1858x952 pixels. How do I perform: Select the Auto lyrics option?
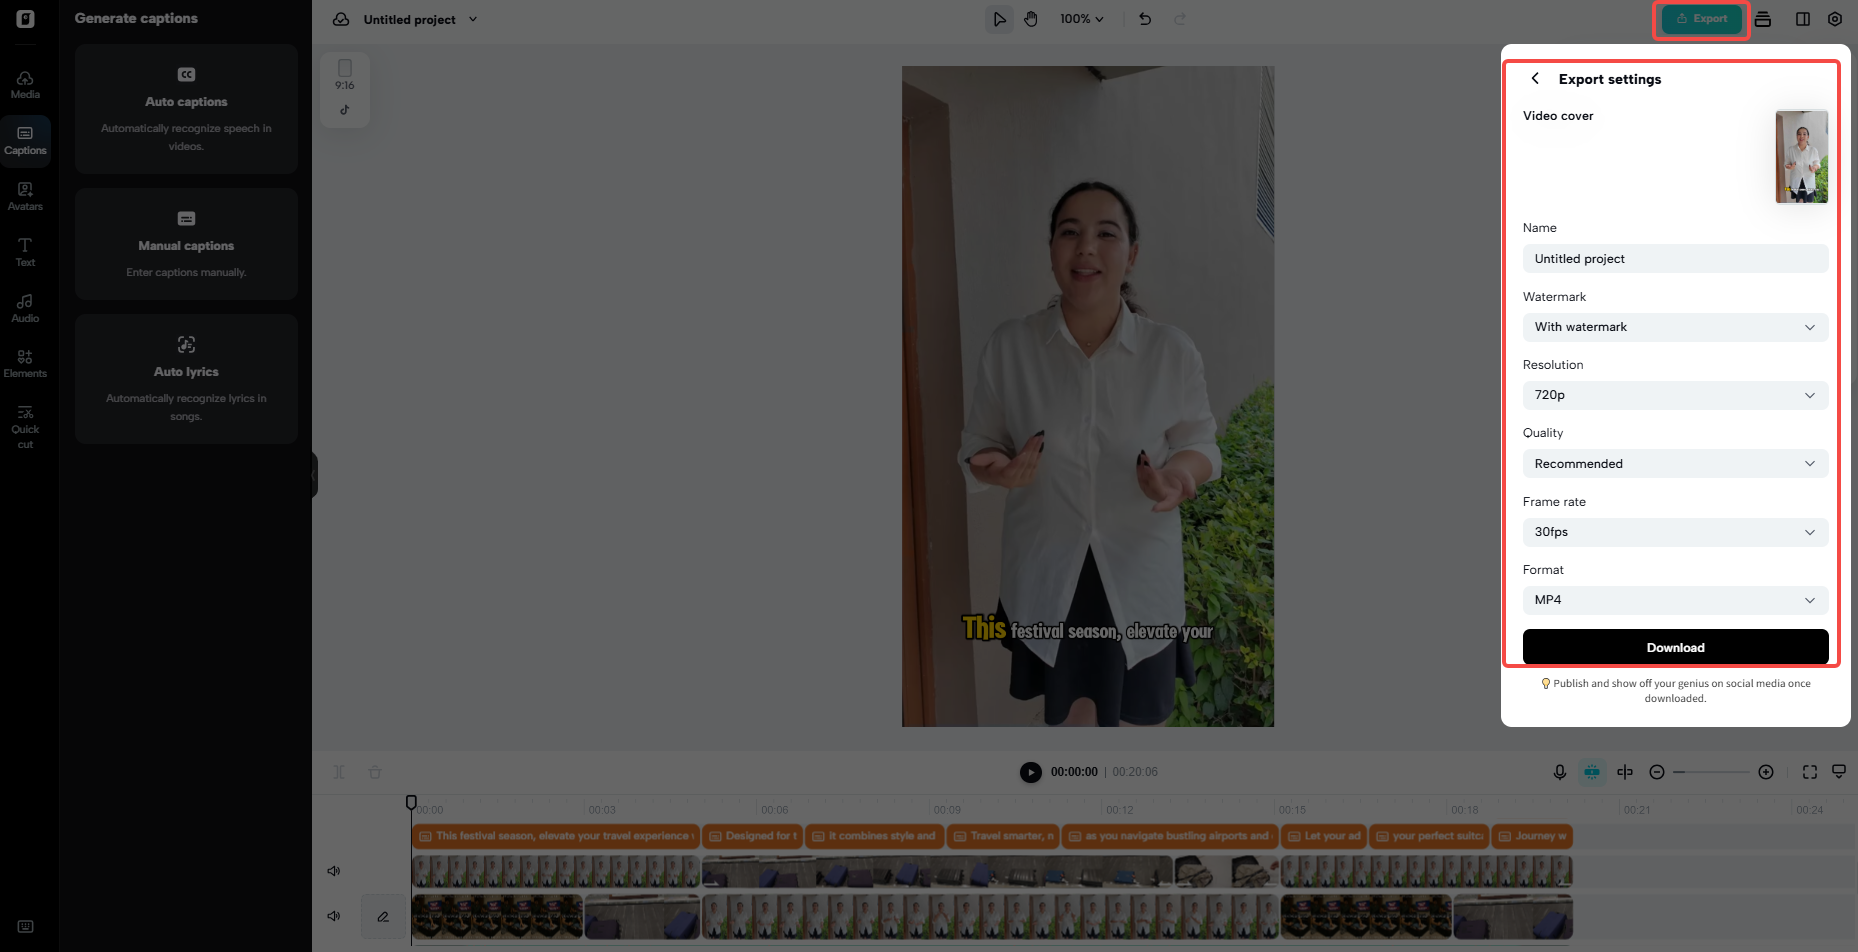click(x=186, y=379)
